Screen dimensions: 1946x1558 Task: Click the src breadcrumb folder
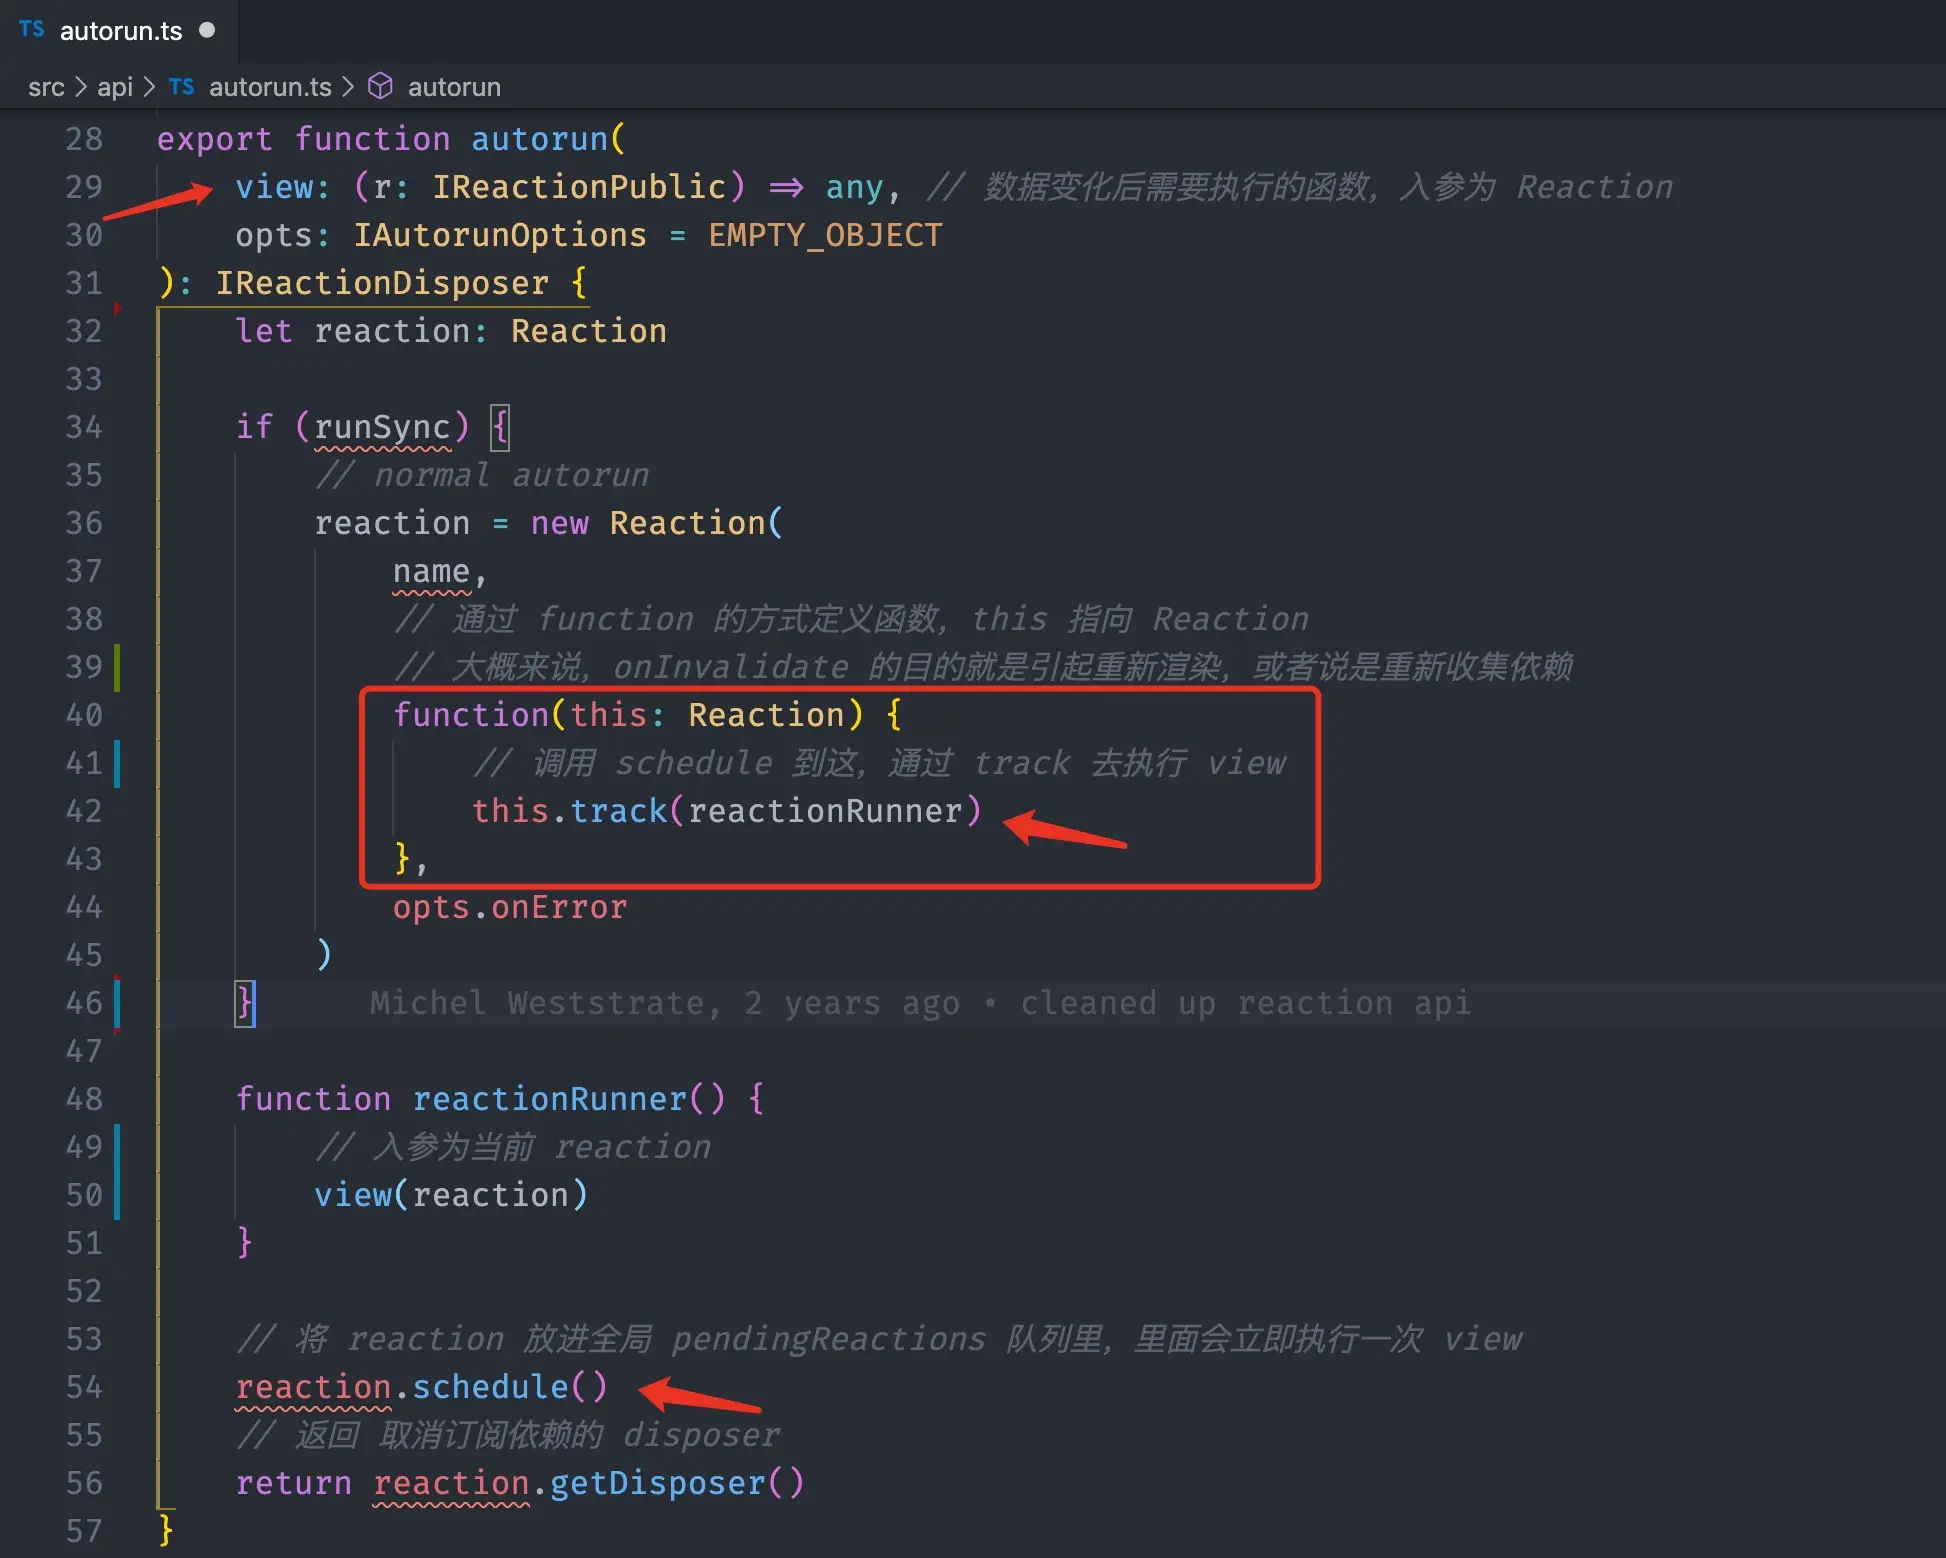(x=46, y=87)
